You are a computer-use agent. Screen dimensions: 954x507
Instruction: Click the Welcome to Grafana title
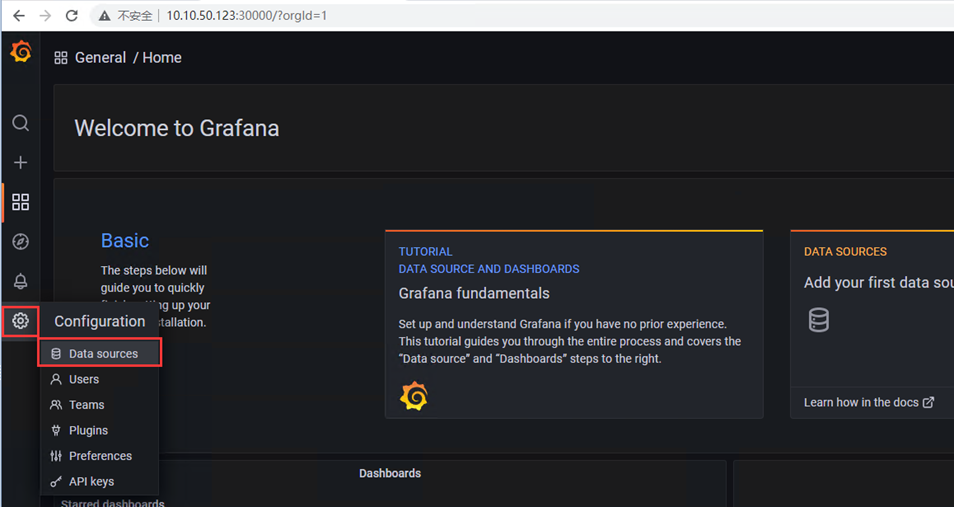pos(176,128)
